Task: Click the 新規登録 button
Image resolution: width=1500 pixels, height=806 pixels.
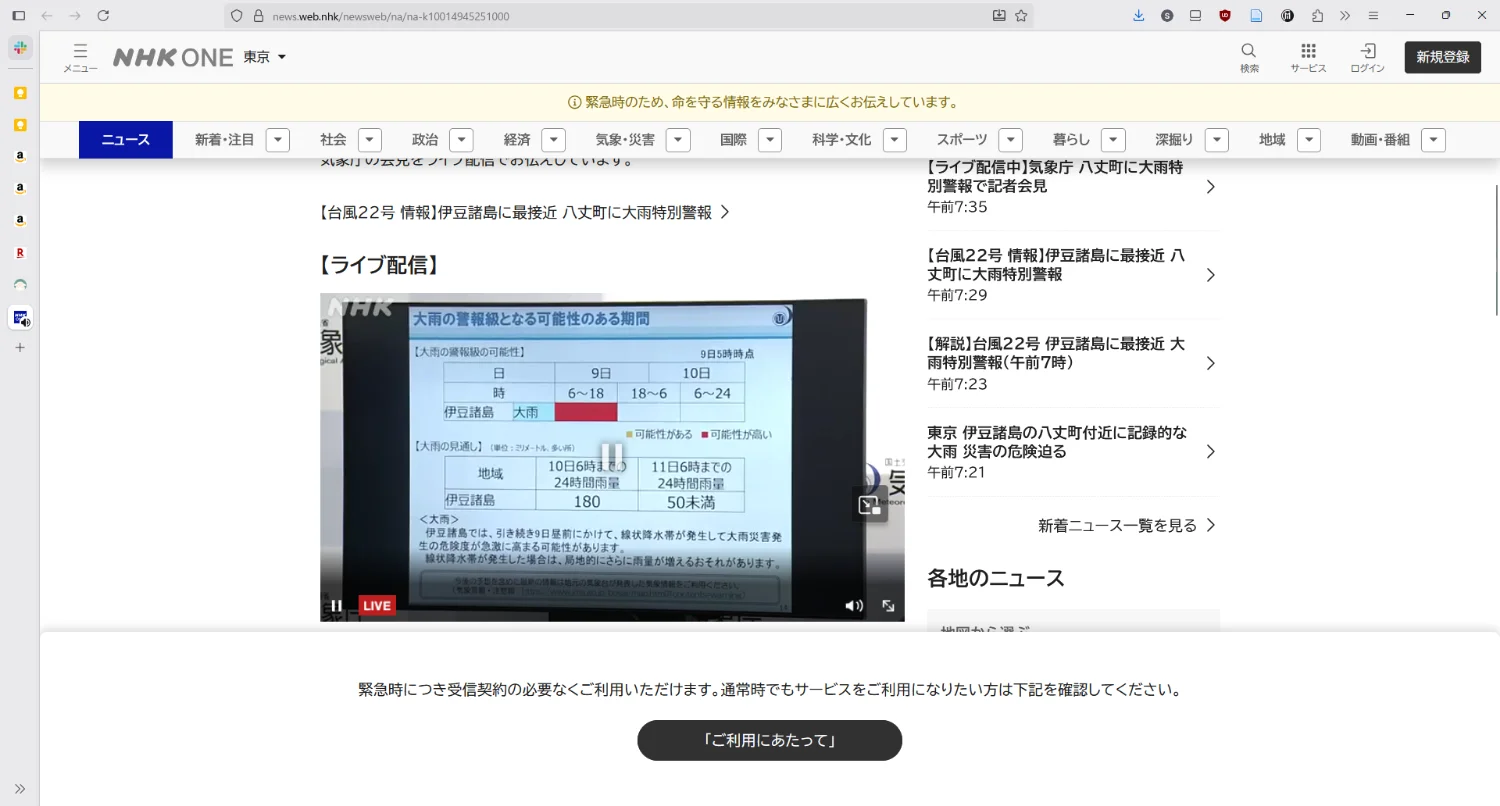Action: click(x=1442, y=57)
